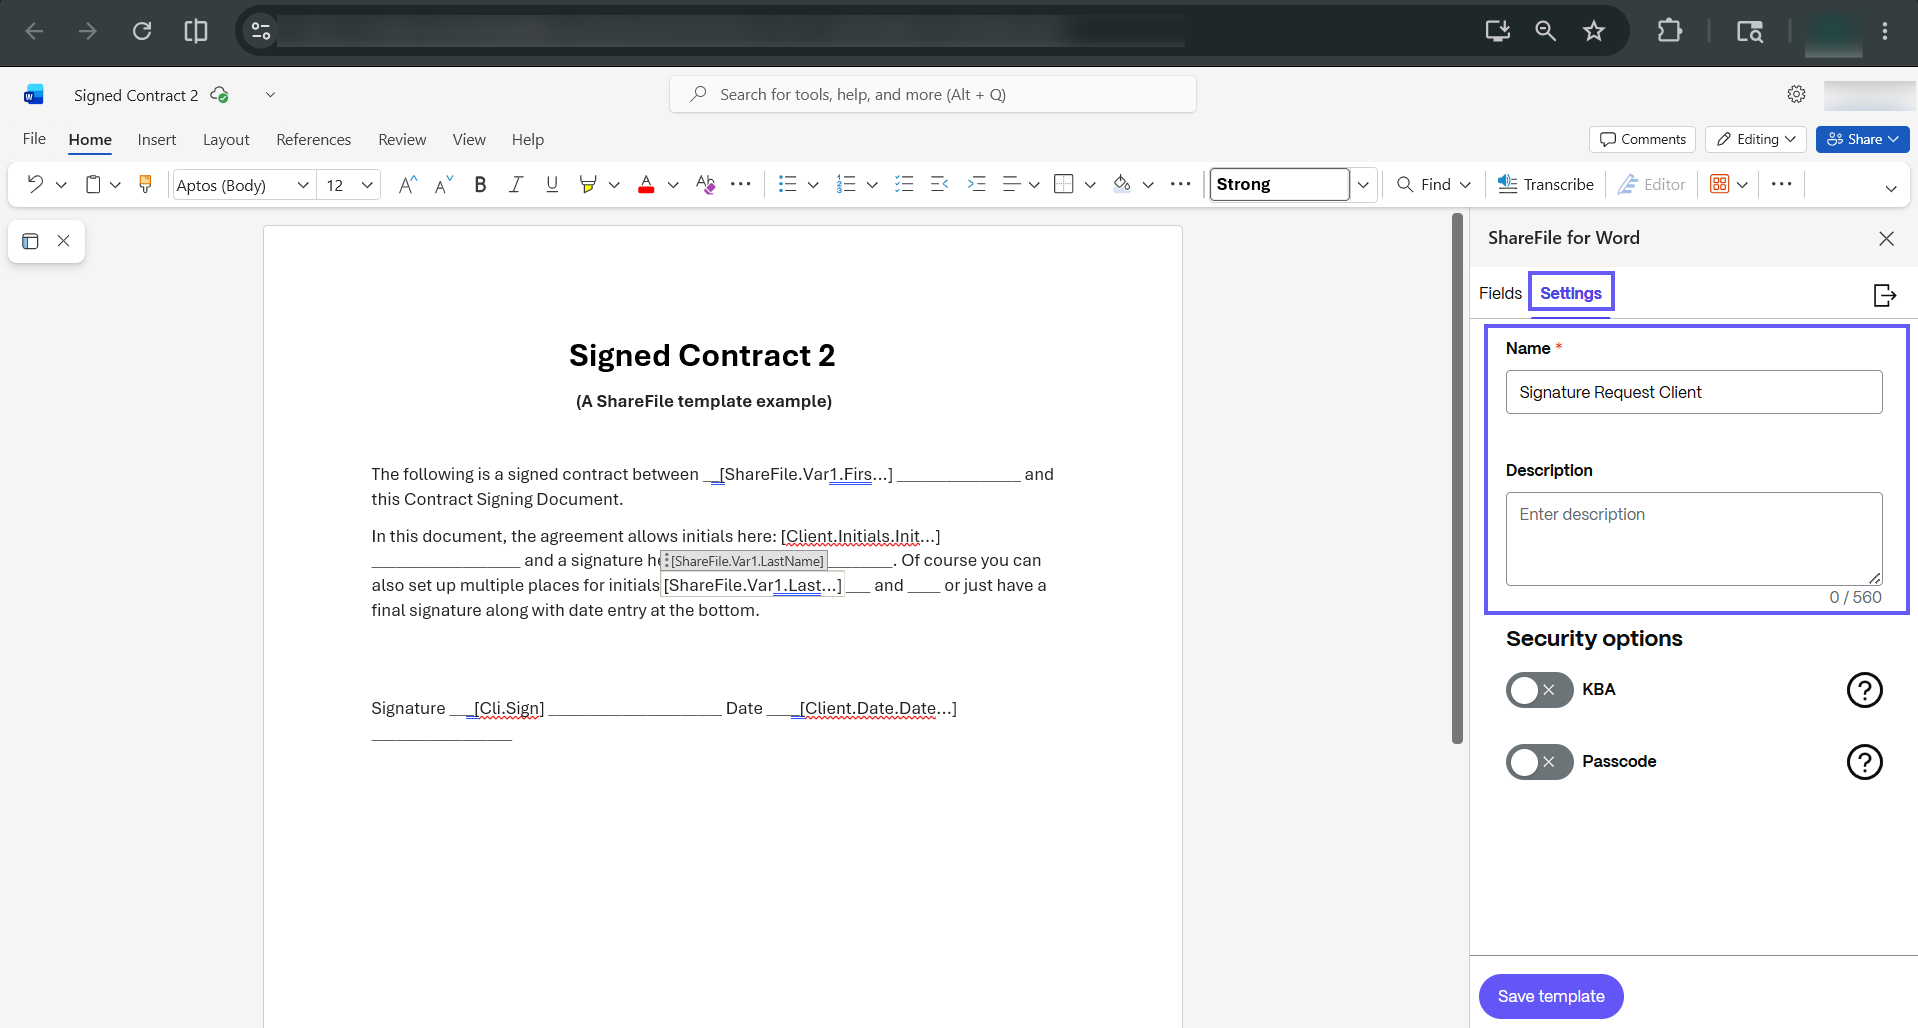Image resolution: width=1918 pixels, height=1028 pixels.
Task: Open the undo history arrow
Action: tap(61, 185)
